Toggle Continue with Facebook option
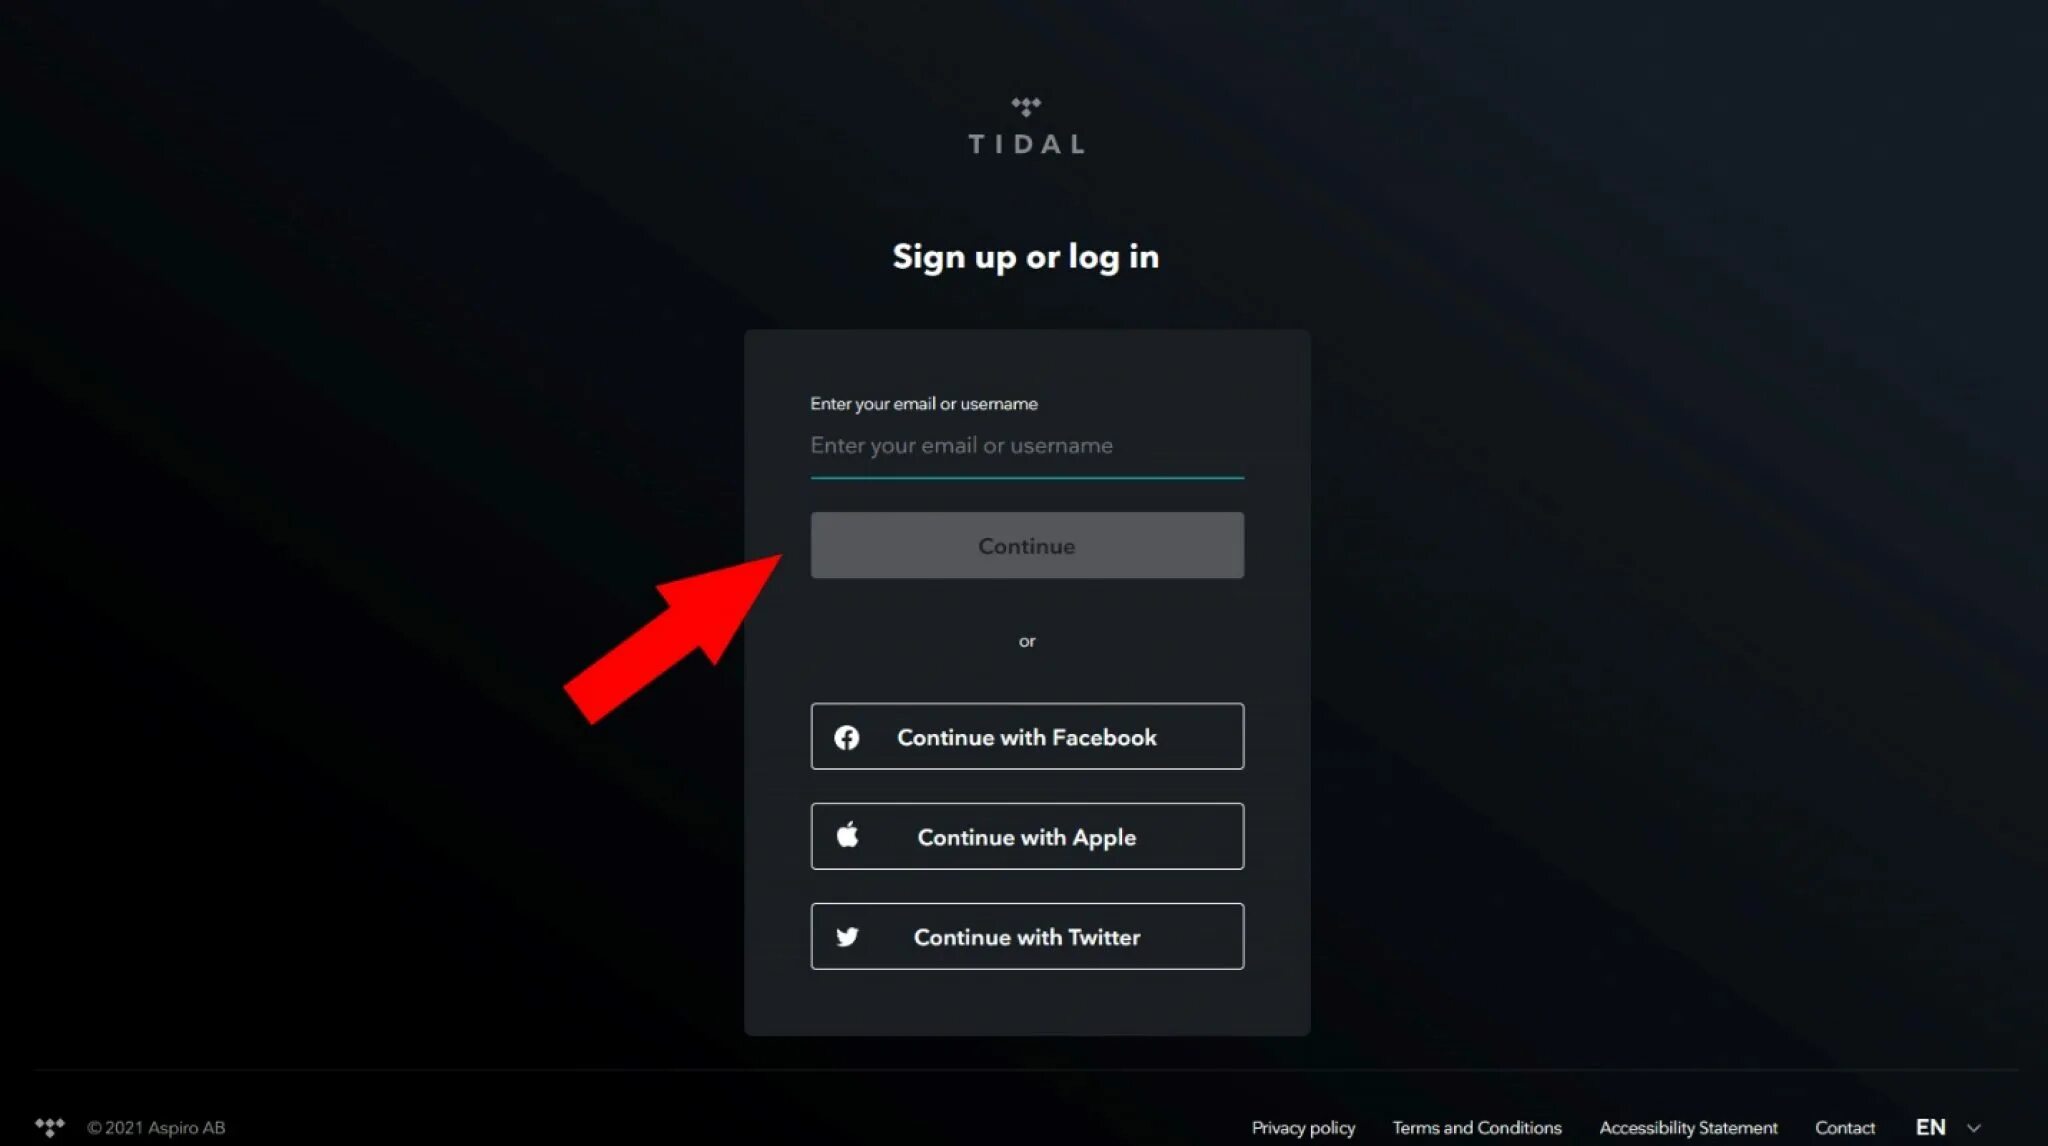The height and width of the screenshot is (1146, 2048). click(x=1027, y=737)
